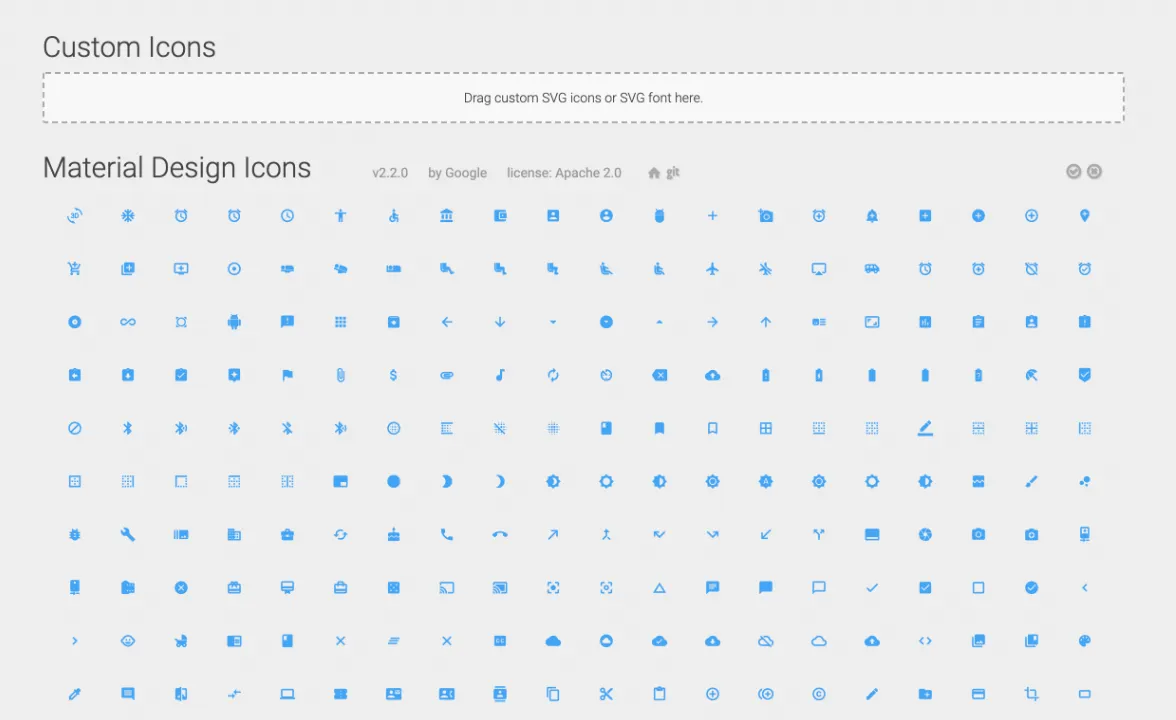This screenshot has height=720, width=1176.
Task: Choose the chevron right icon
Action: click(x=74, y=640)
